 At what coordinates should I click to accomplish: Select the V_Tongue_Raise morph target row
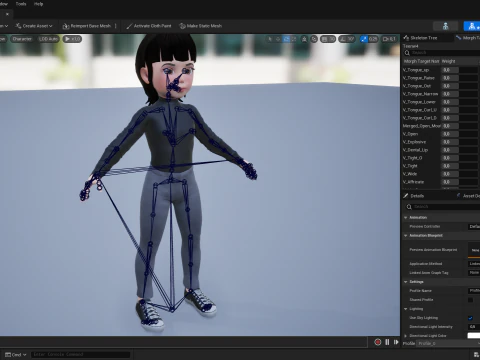pos(441,78)
